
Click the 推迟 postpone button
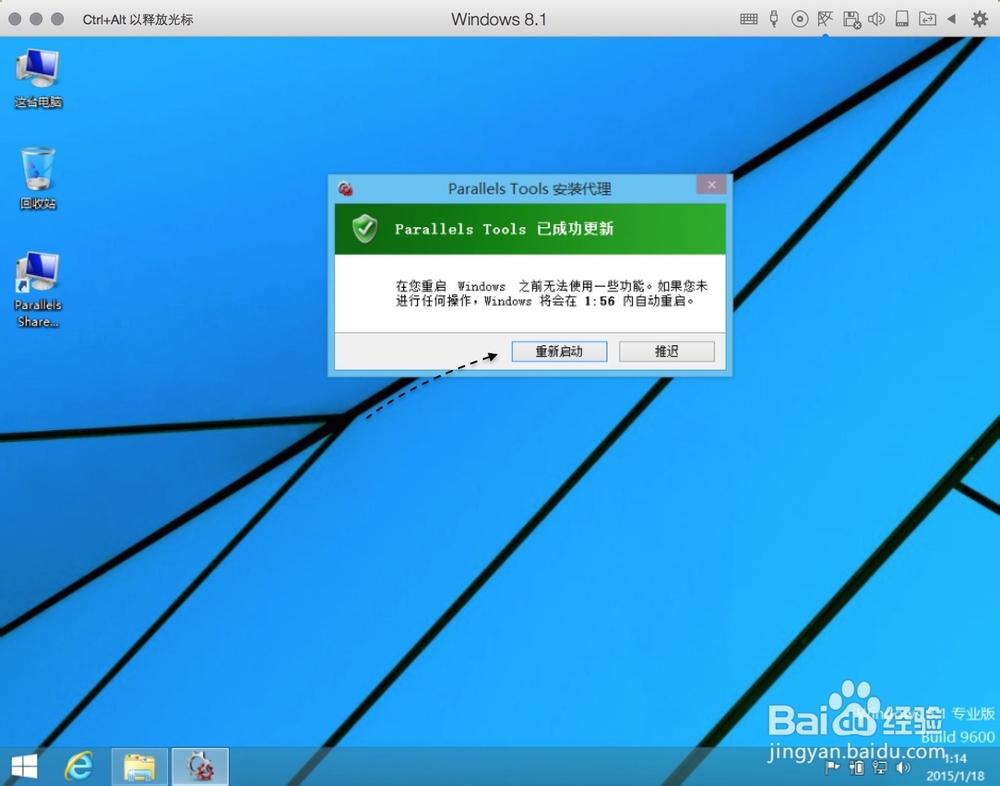click(666, 352)
